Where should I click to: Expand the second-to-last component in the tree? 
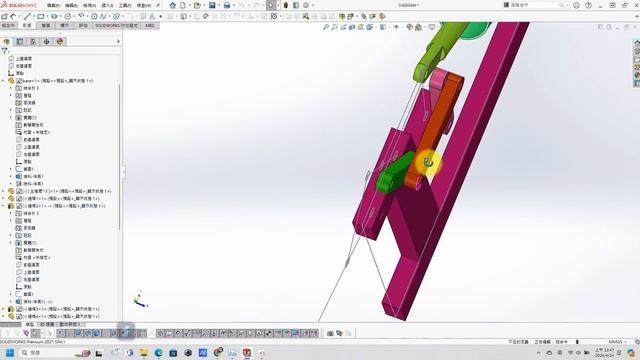tap(3, 309)
